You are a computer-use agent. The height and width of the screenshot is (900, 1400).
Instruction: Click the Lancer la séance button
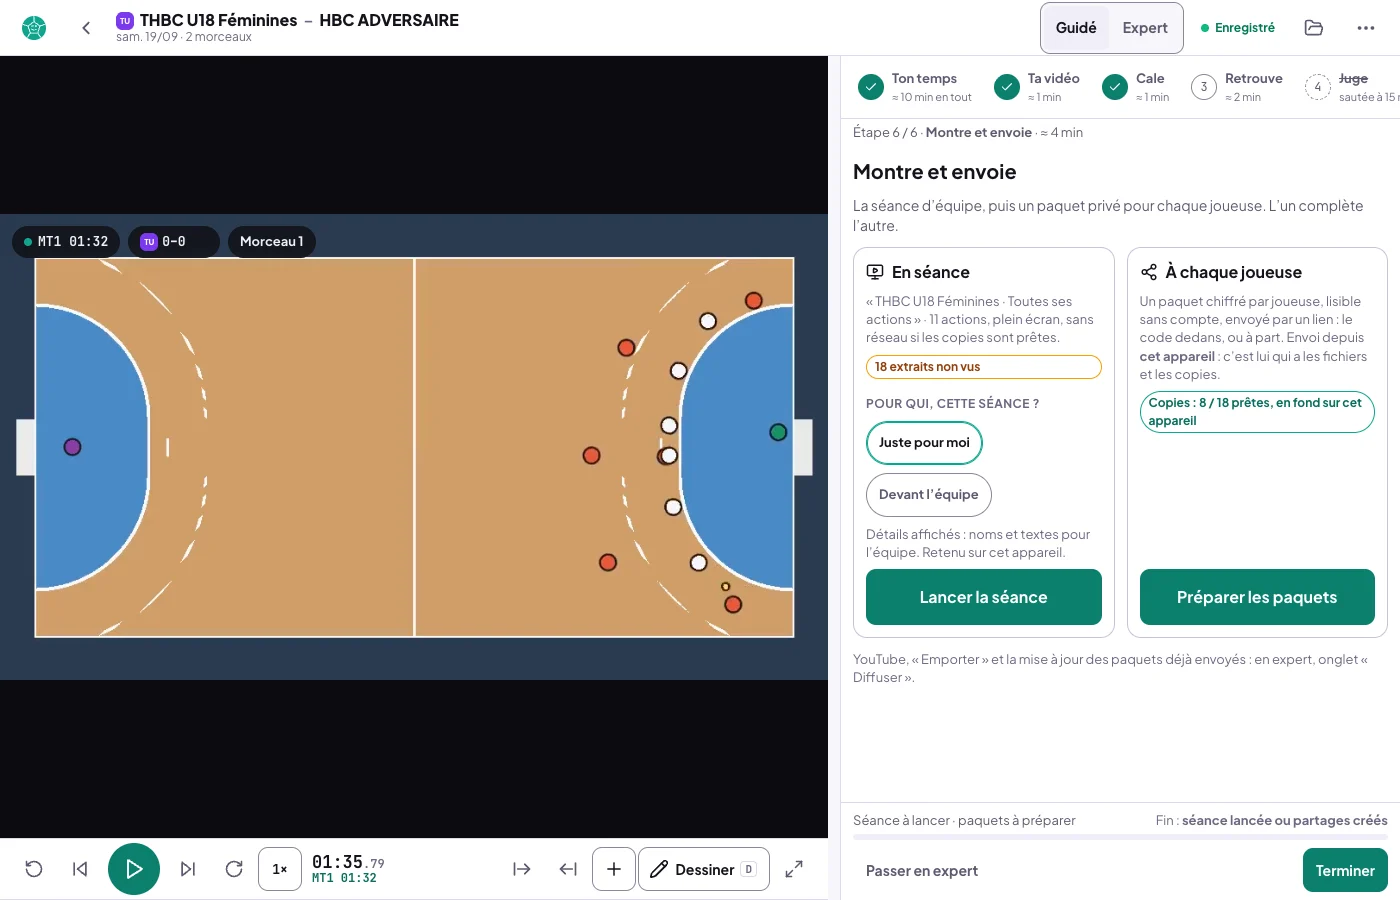[x=984, y=597]
